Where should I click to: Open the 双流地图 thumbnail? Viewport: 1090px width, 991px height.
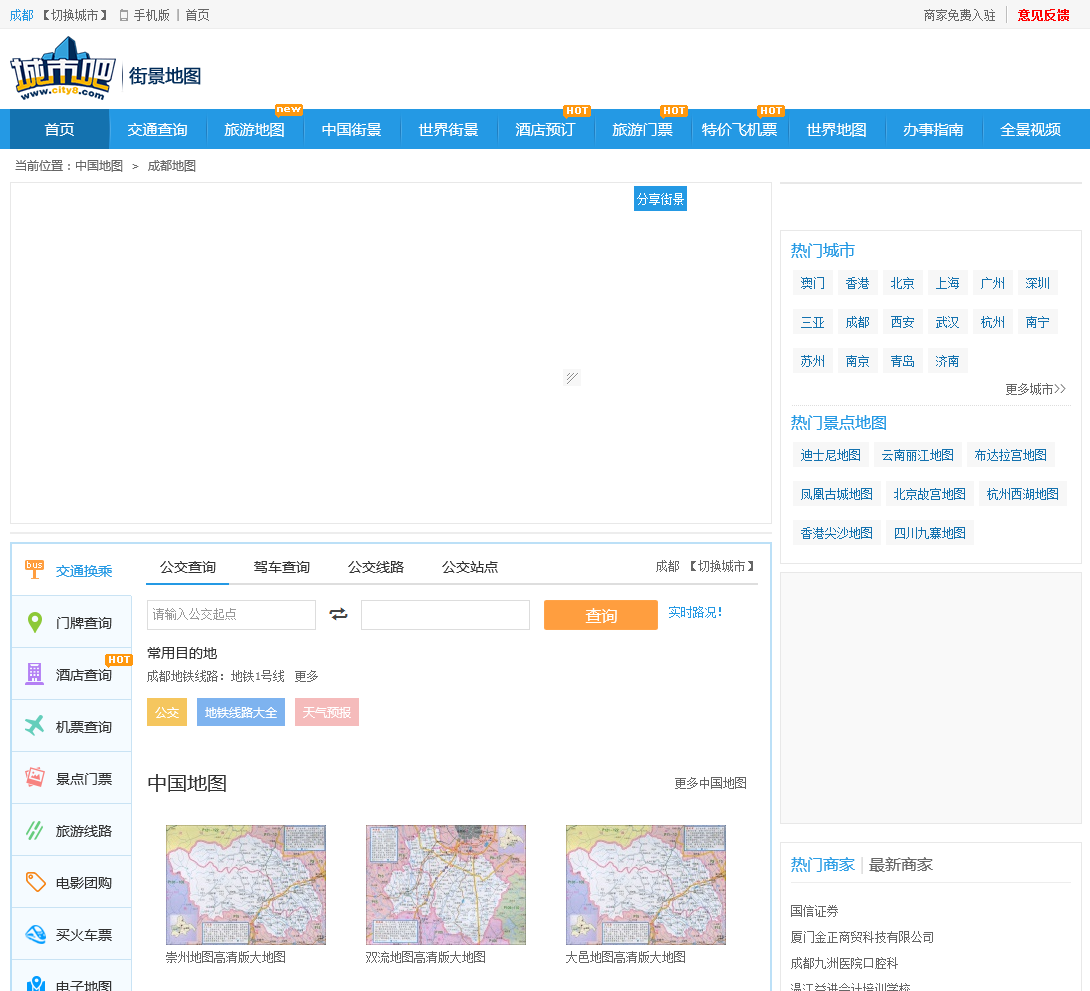(446, 885)
